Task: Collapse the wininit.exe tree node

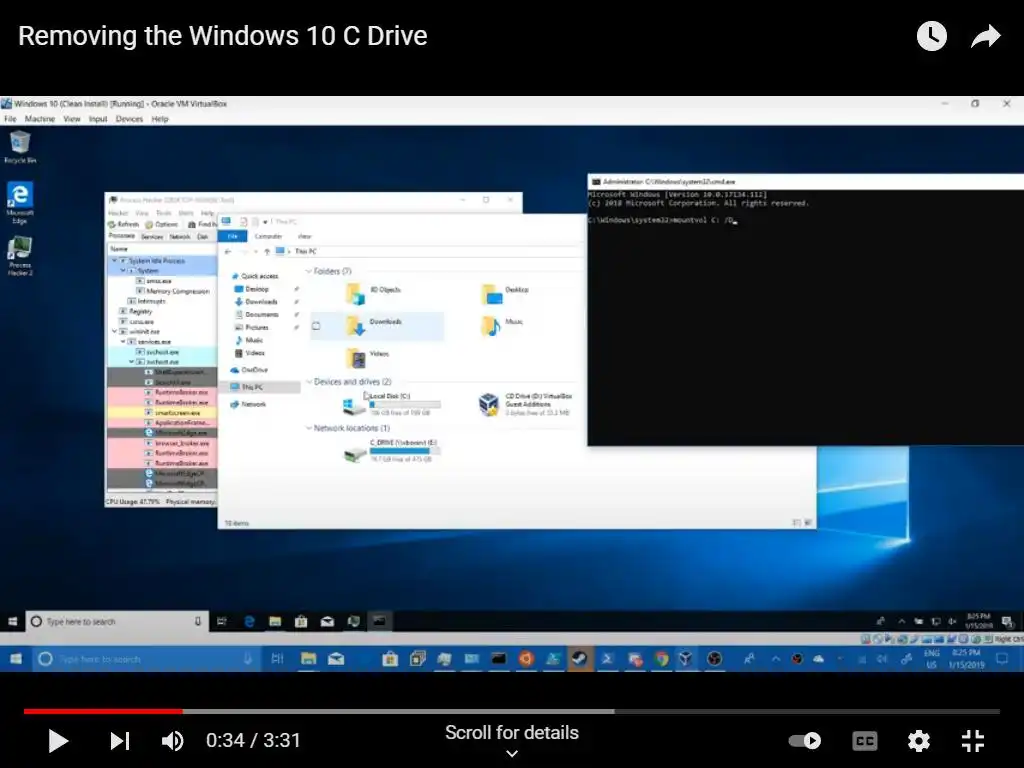Action: [114, 332]
